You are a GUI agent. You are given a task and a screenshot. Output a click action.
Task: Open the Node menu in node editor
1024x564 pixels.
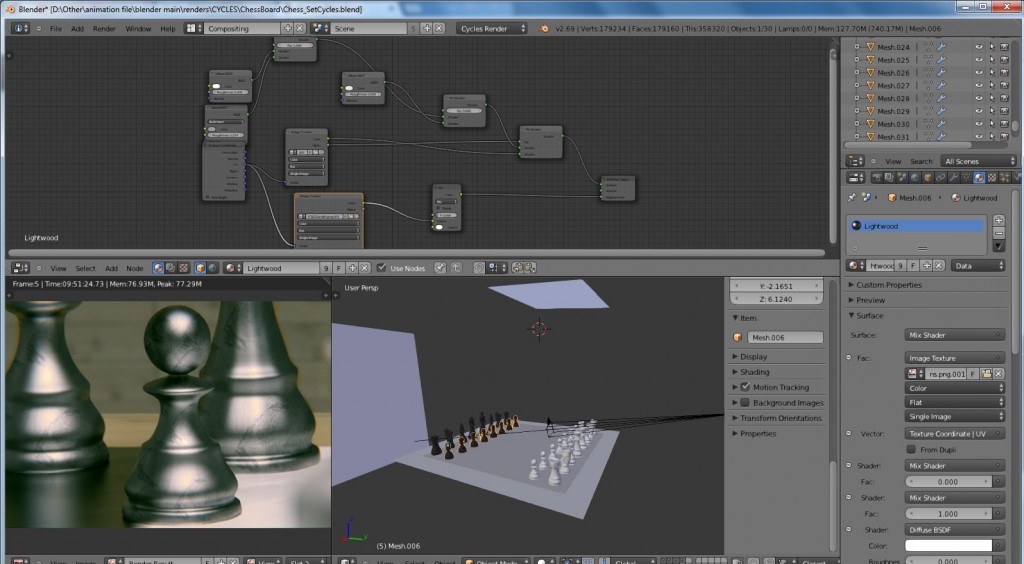(x=135, y=268)
